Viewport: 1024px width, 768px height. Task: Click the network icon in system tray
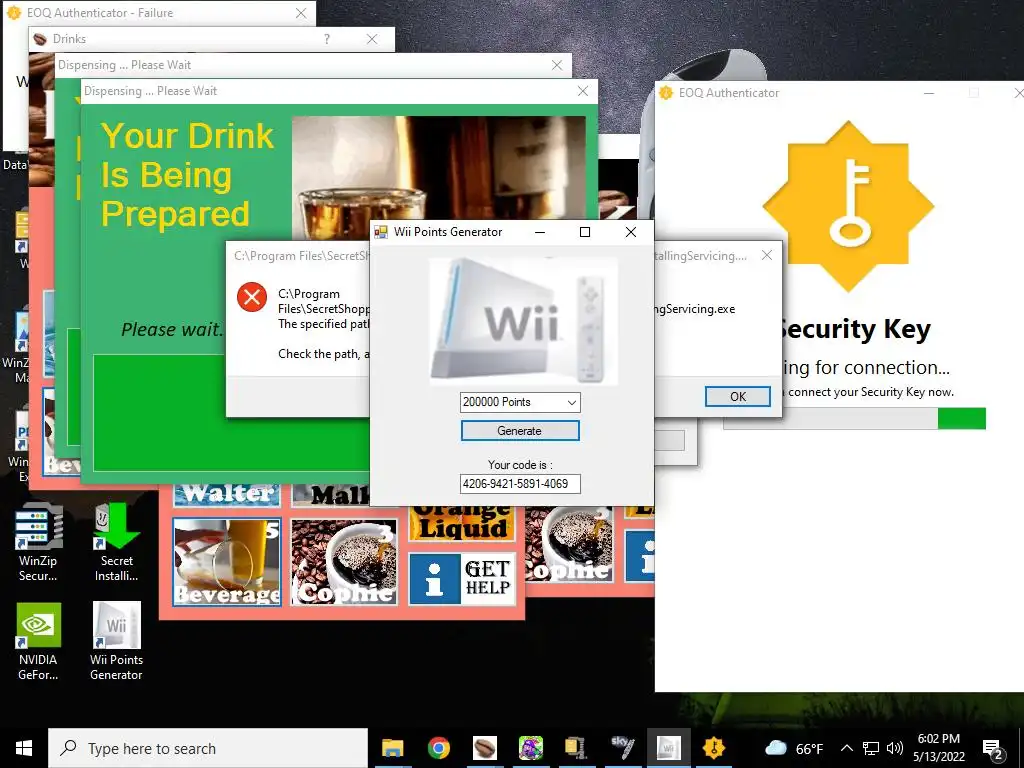871,748
